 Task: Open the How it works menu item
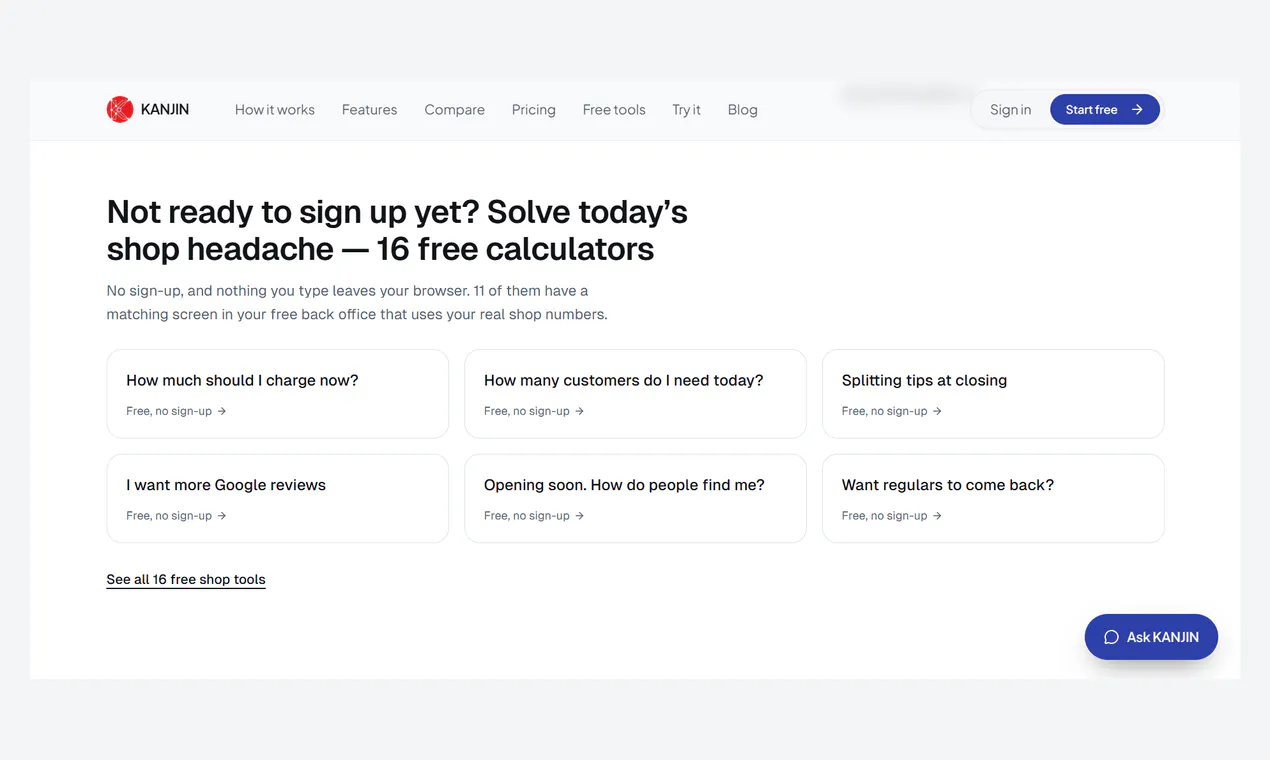coord(275,110)
